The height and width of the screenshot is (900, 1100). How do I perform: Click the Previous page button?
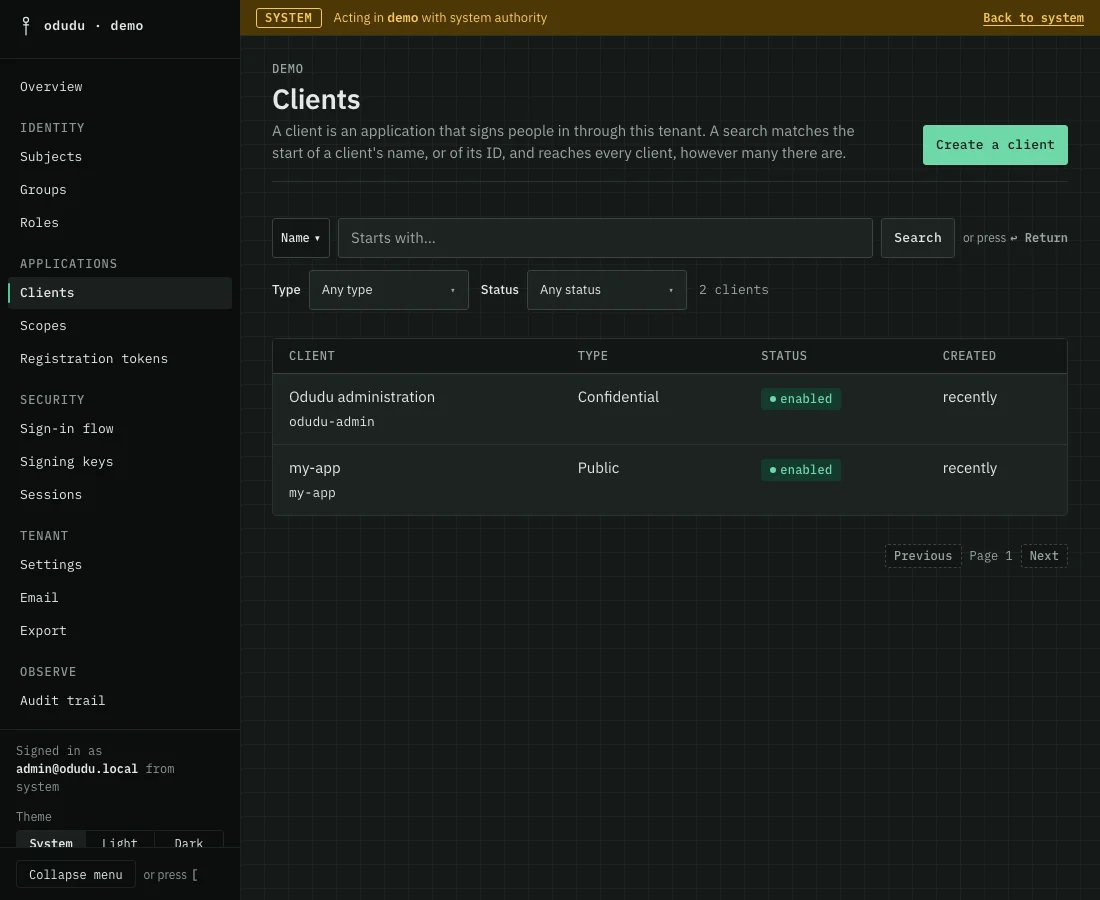[x=923, y=556]
